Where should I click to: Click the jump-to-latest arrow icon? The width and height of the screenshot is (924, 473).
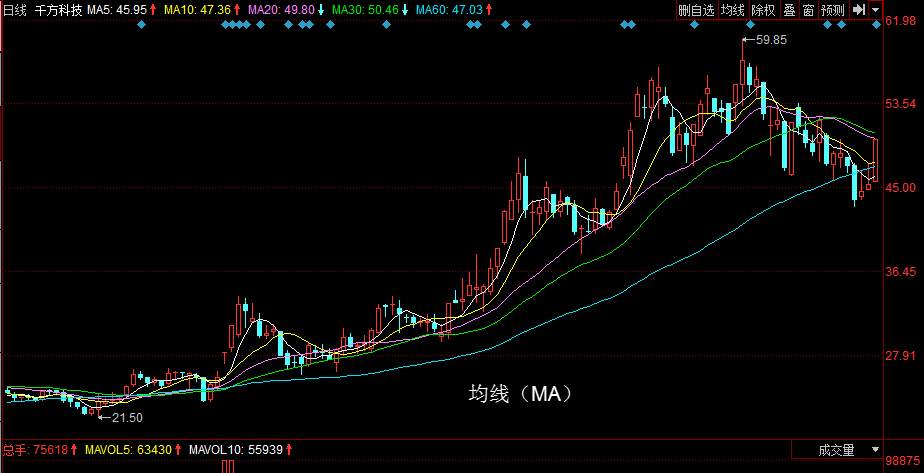pos(858,10)
